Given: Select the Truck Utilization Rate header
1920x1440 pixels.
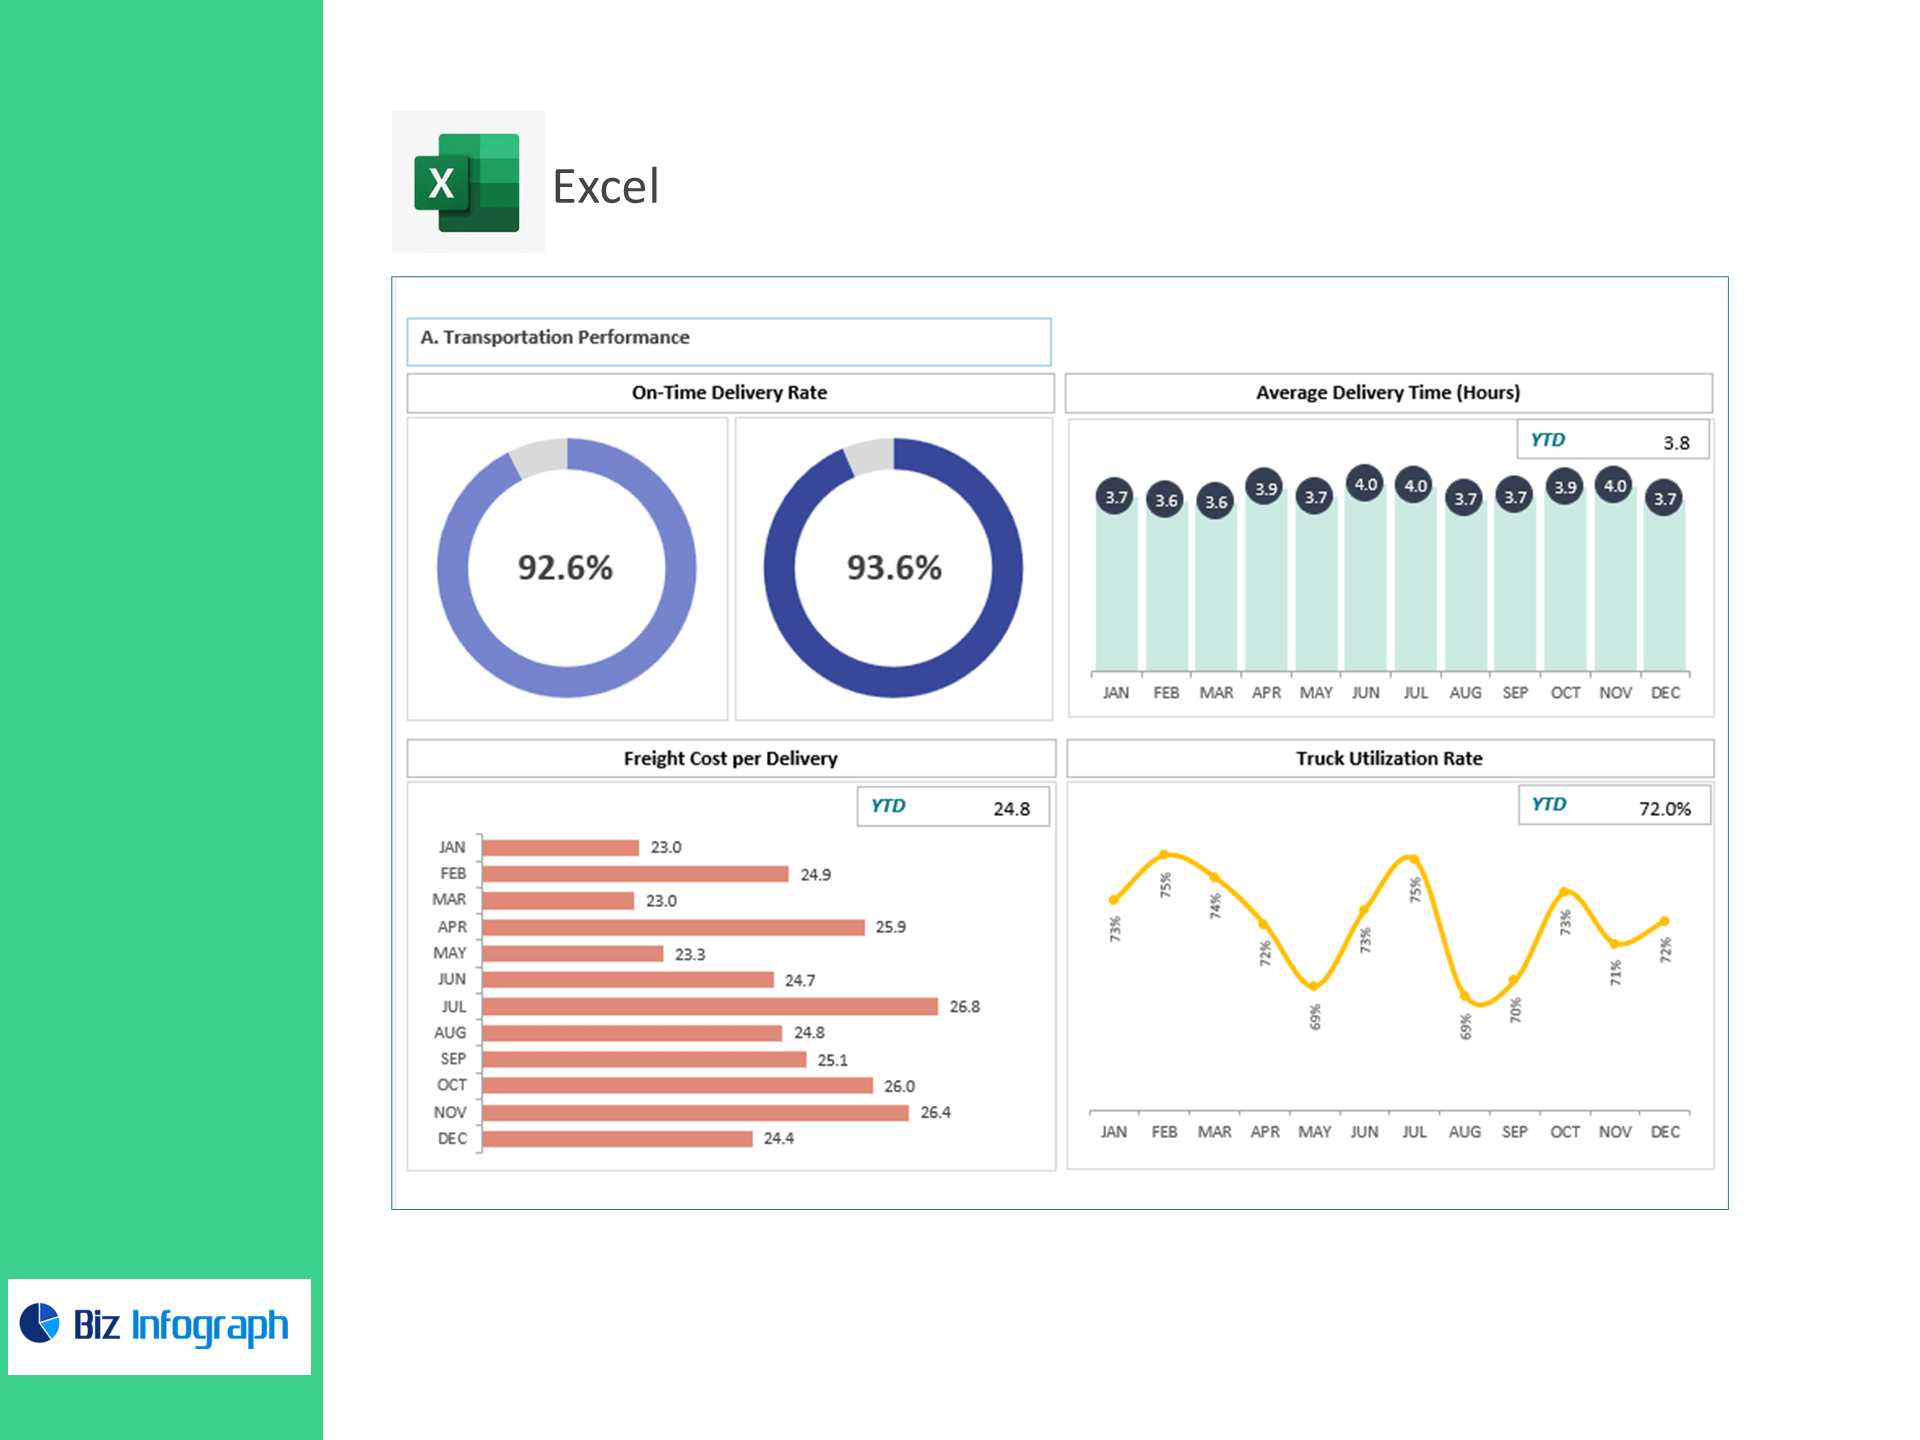Looking at the screenshot, I should coord(1389,758).
